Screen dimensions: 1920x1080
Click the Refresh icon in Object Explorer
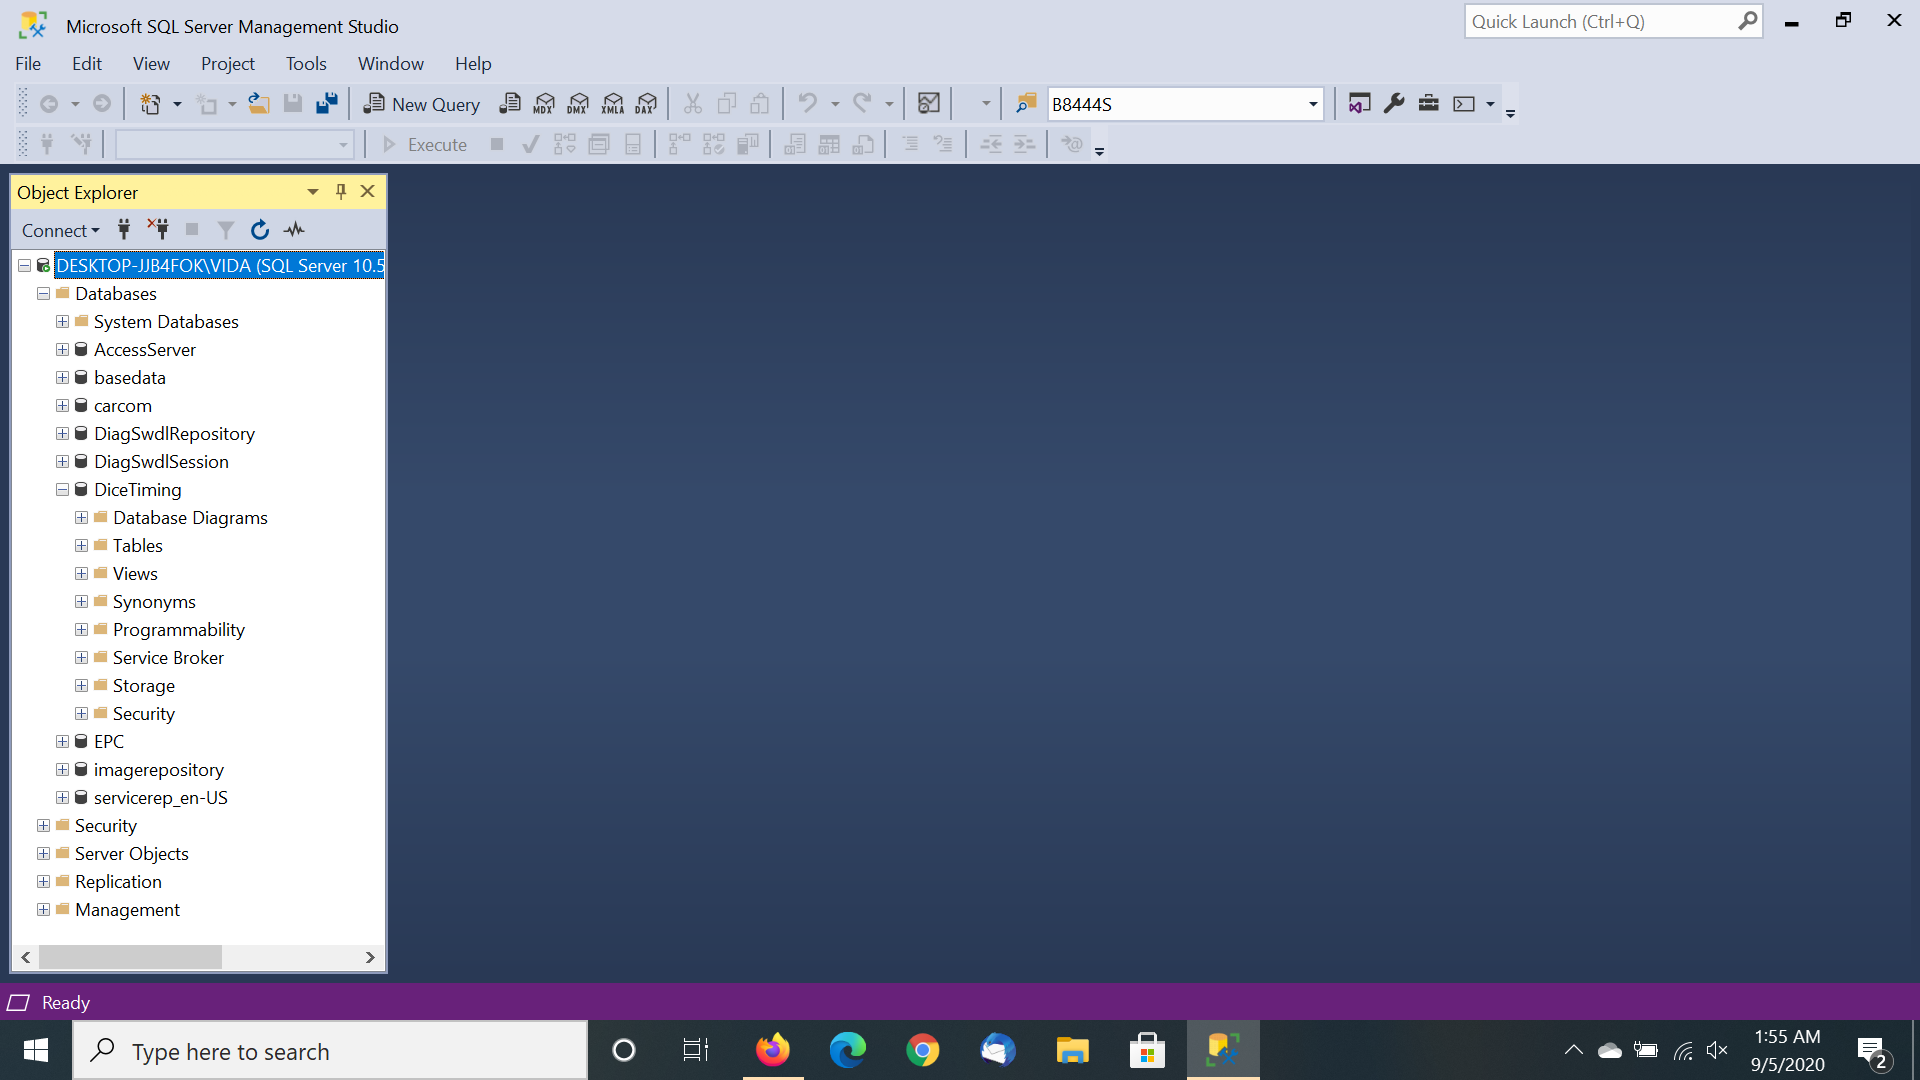tap(260, 230)
